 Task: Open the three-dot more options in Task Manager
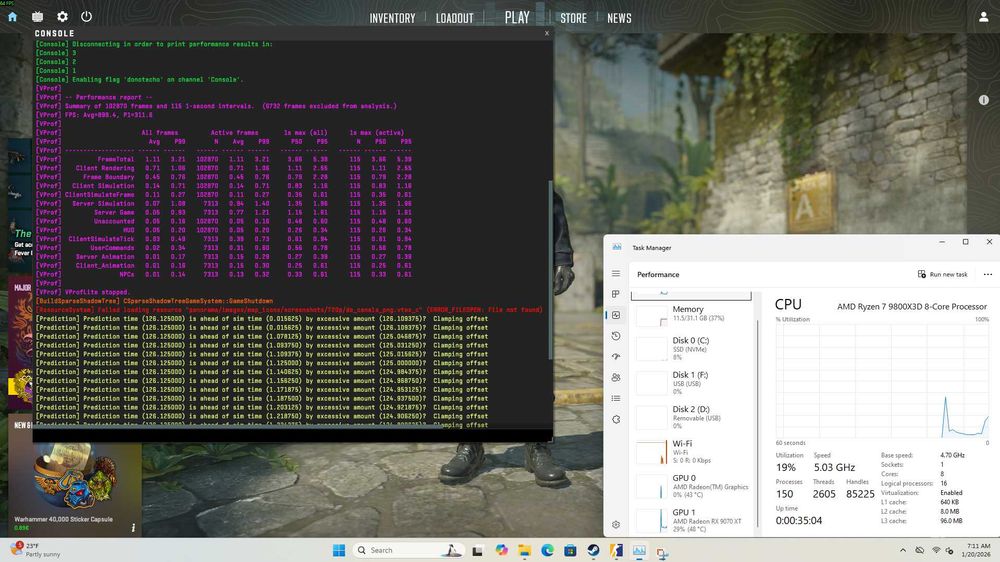(x=987, y=274)
